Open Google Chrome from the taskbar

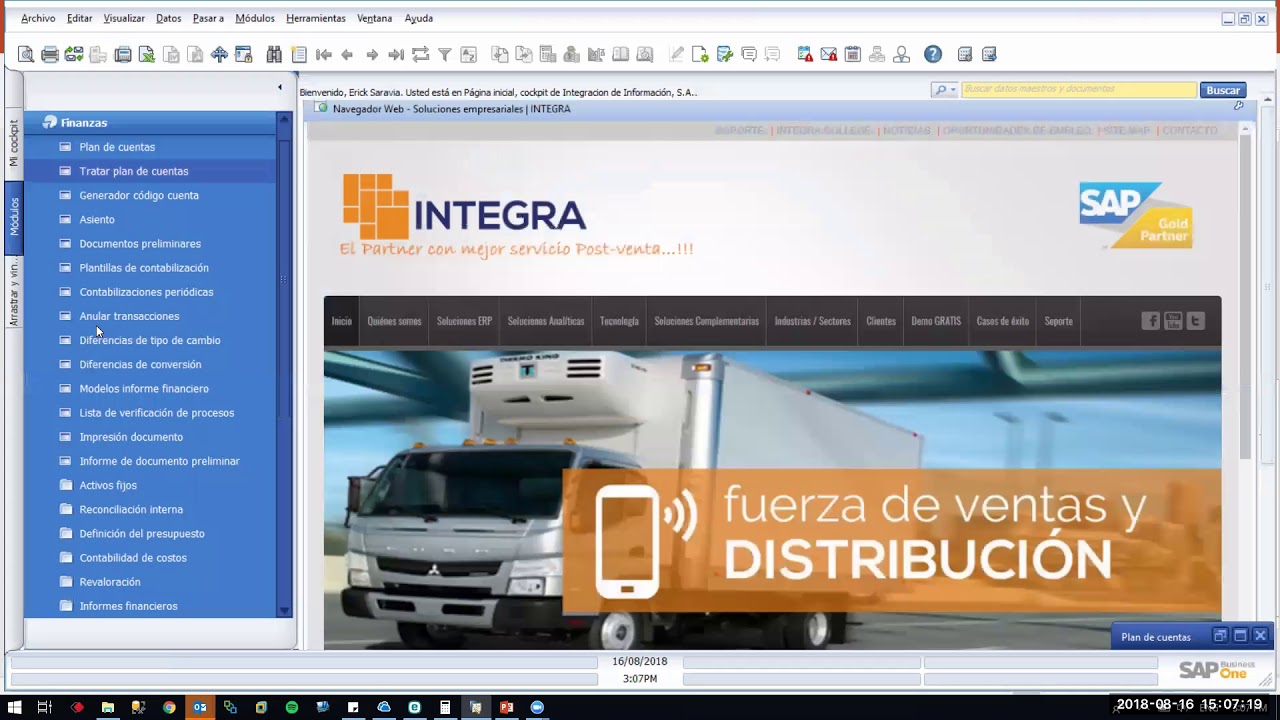pos(169,707)
